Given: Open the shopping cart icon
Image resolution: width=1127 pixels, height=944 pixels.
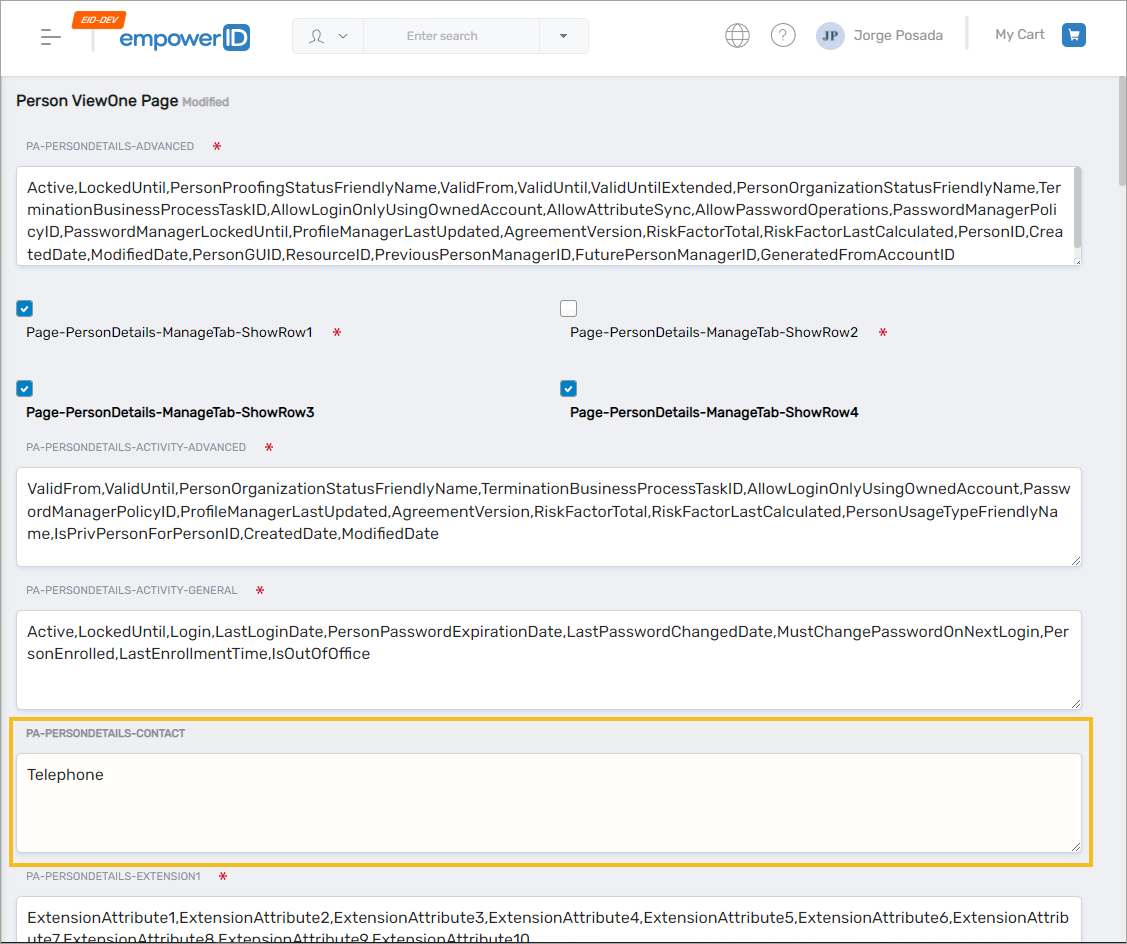Looking at the screenshot, I should (1074, 35).
